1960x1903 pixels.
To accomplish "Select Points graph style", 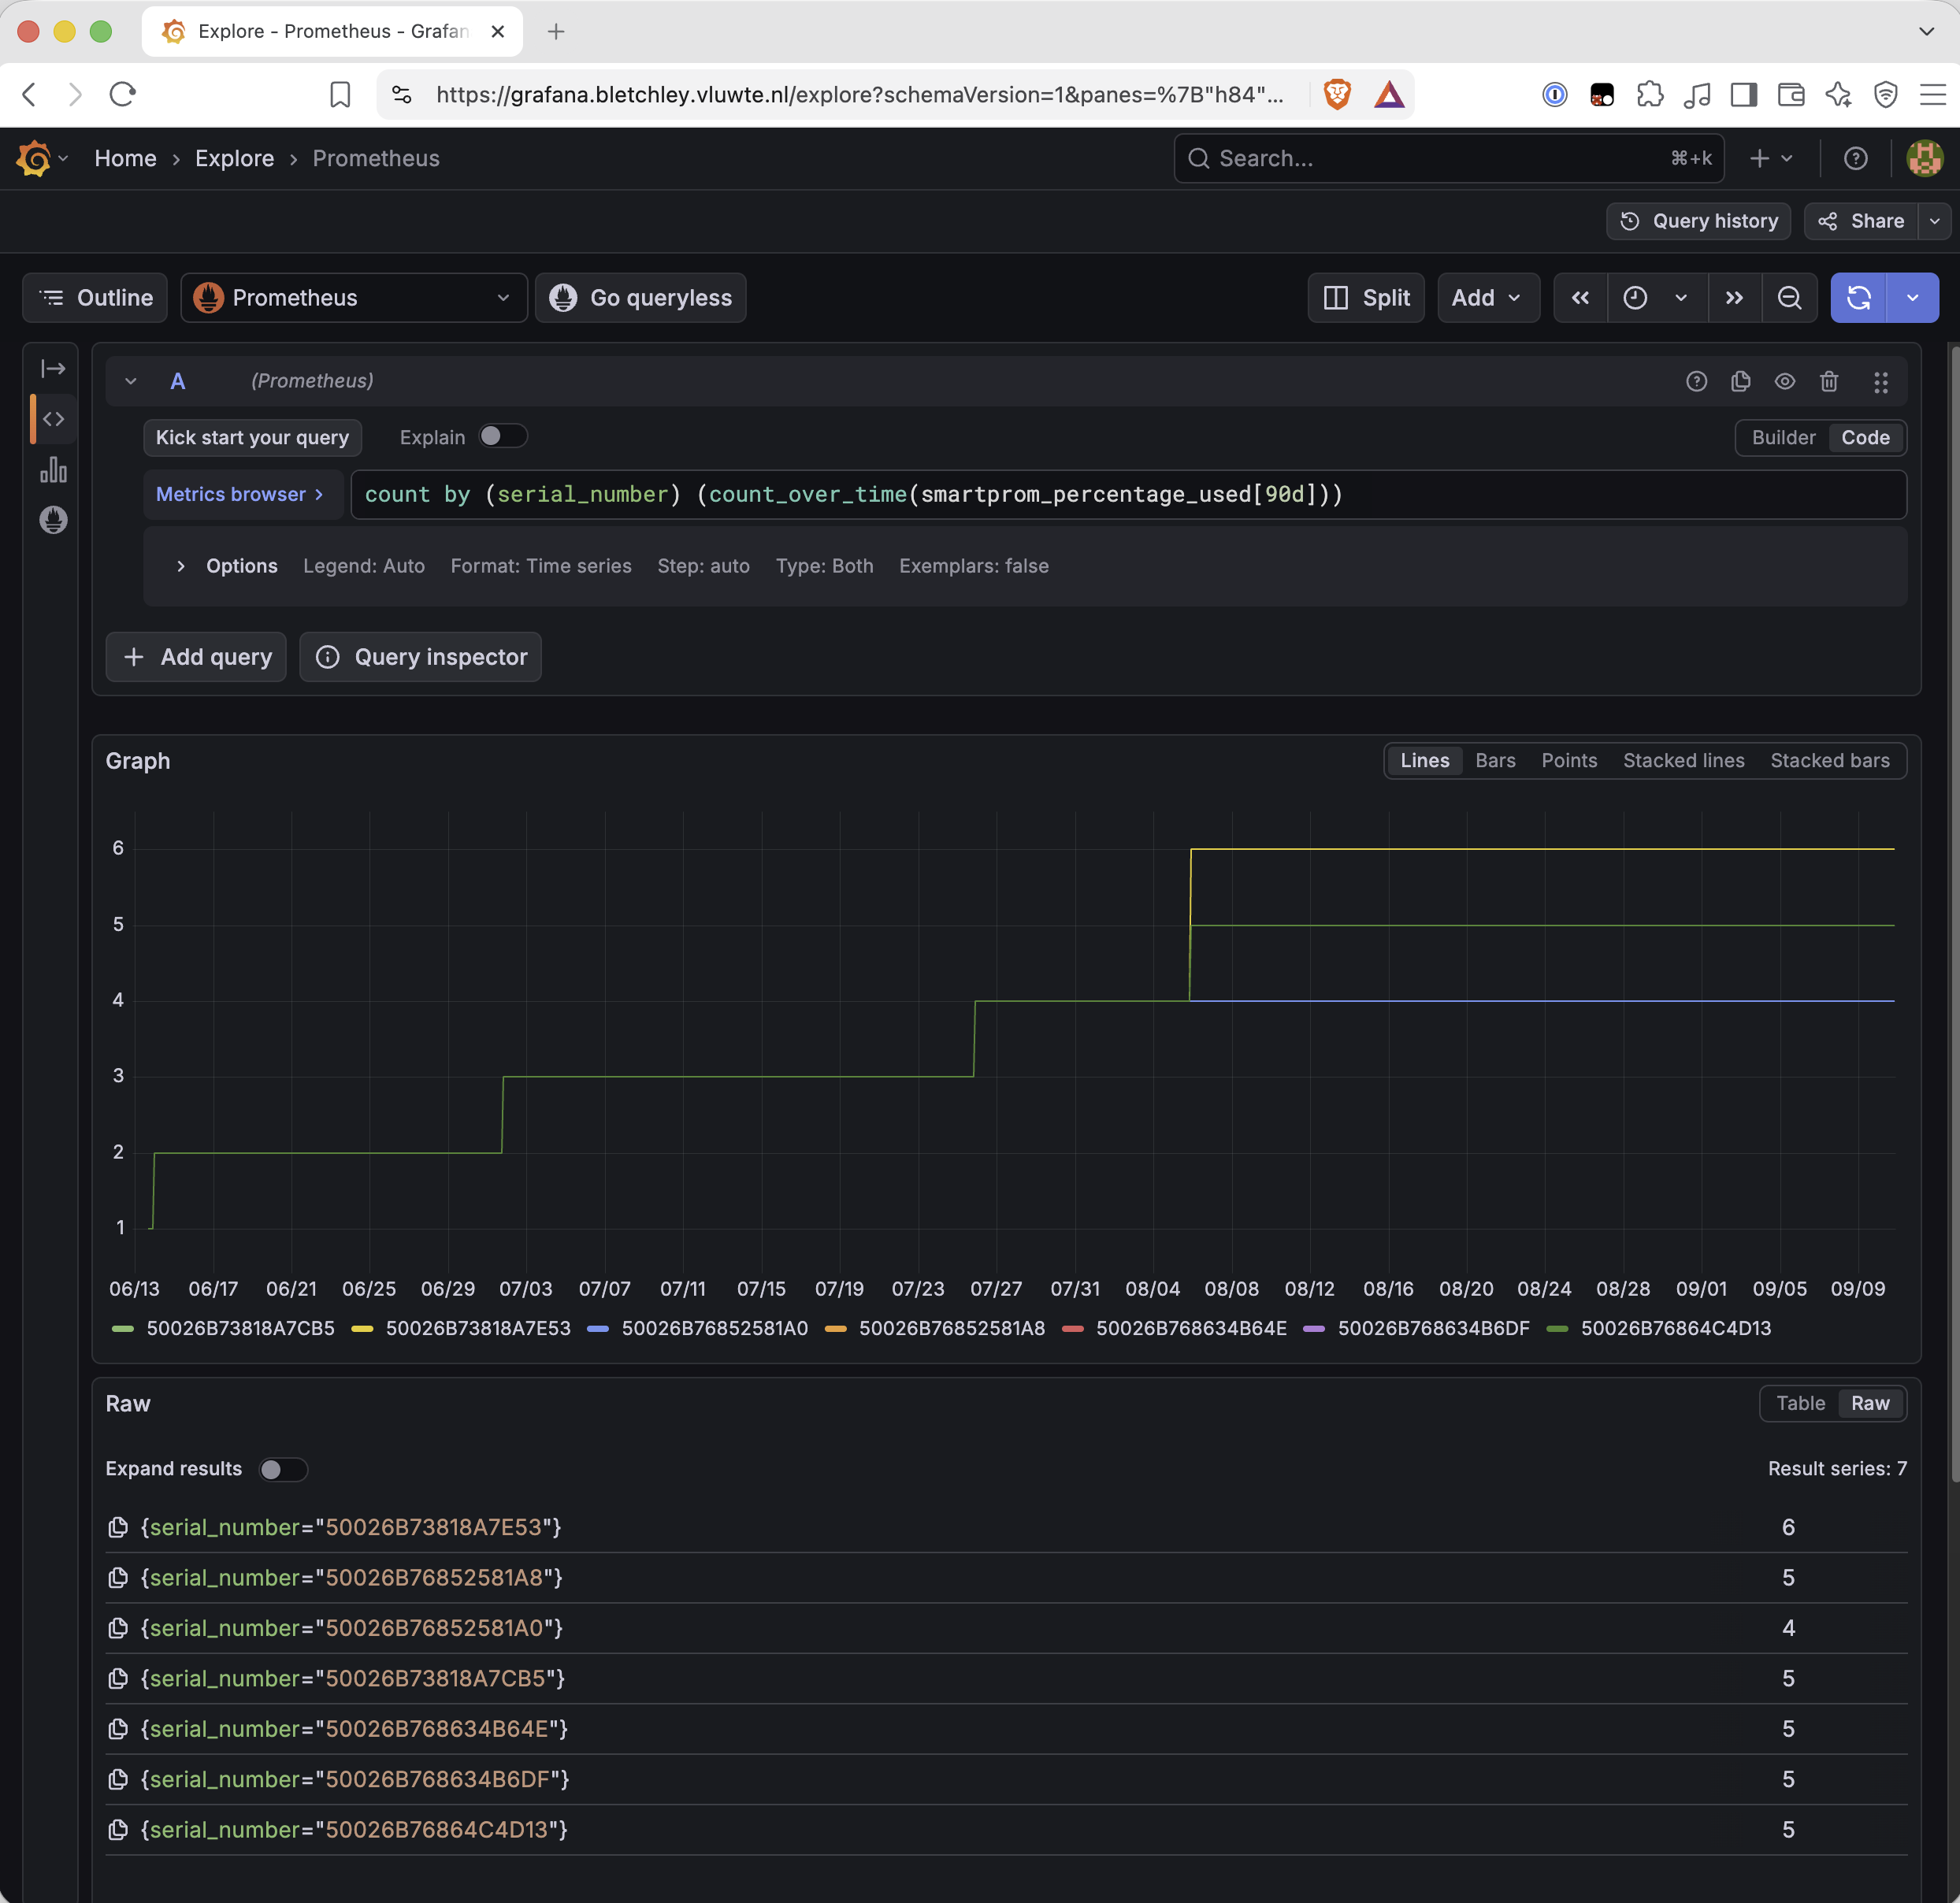I will pyautogui.click(x=1569, y=760).
